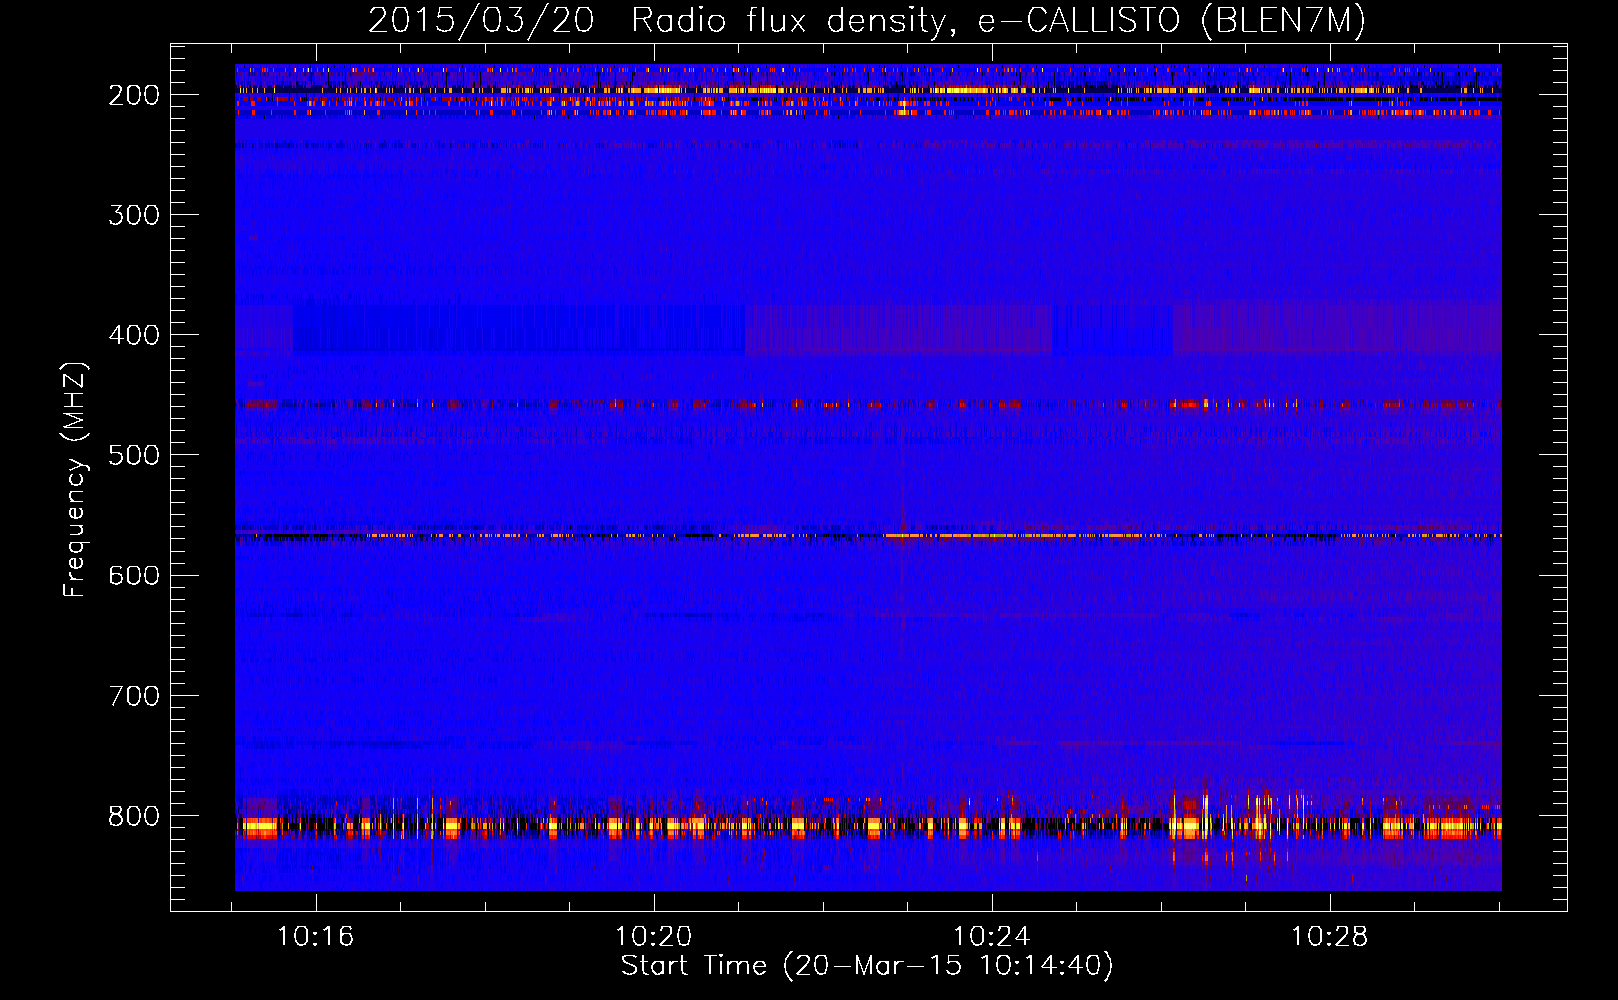Select the 500 frequency tick label
This screenshot has width=1618, height=1000.
pos(134,455)
